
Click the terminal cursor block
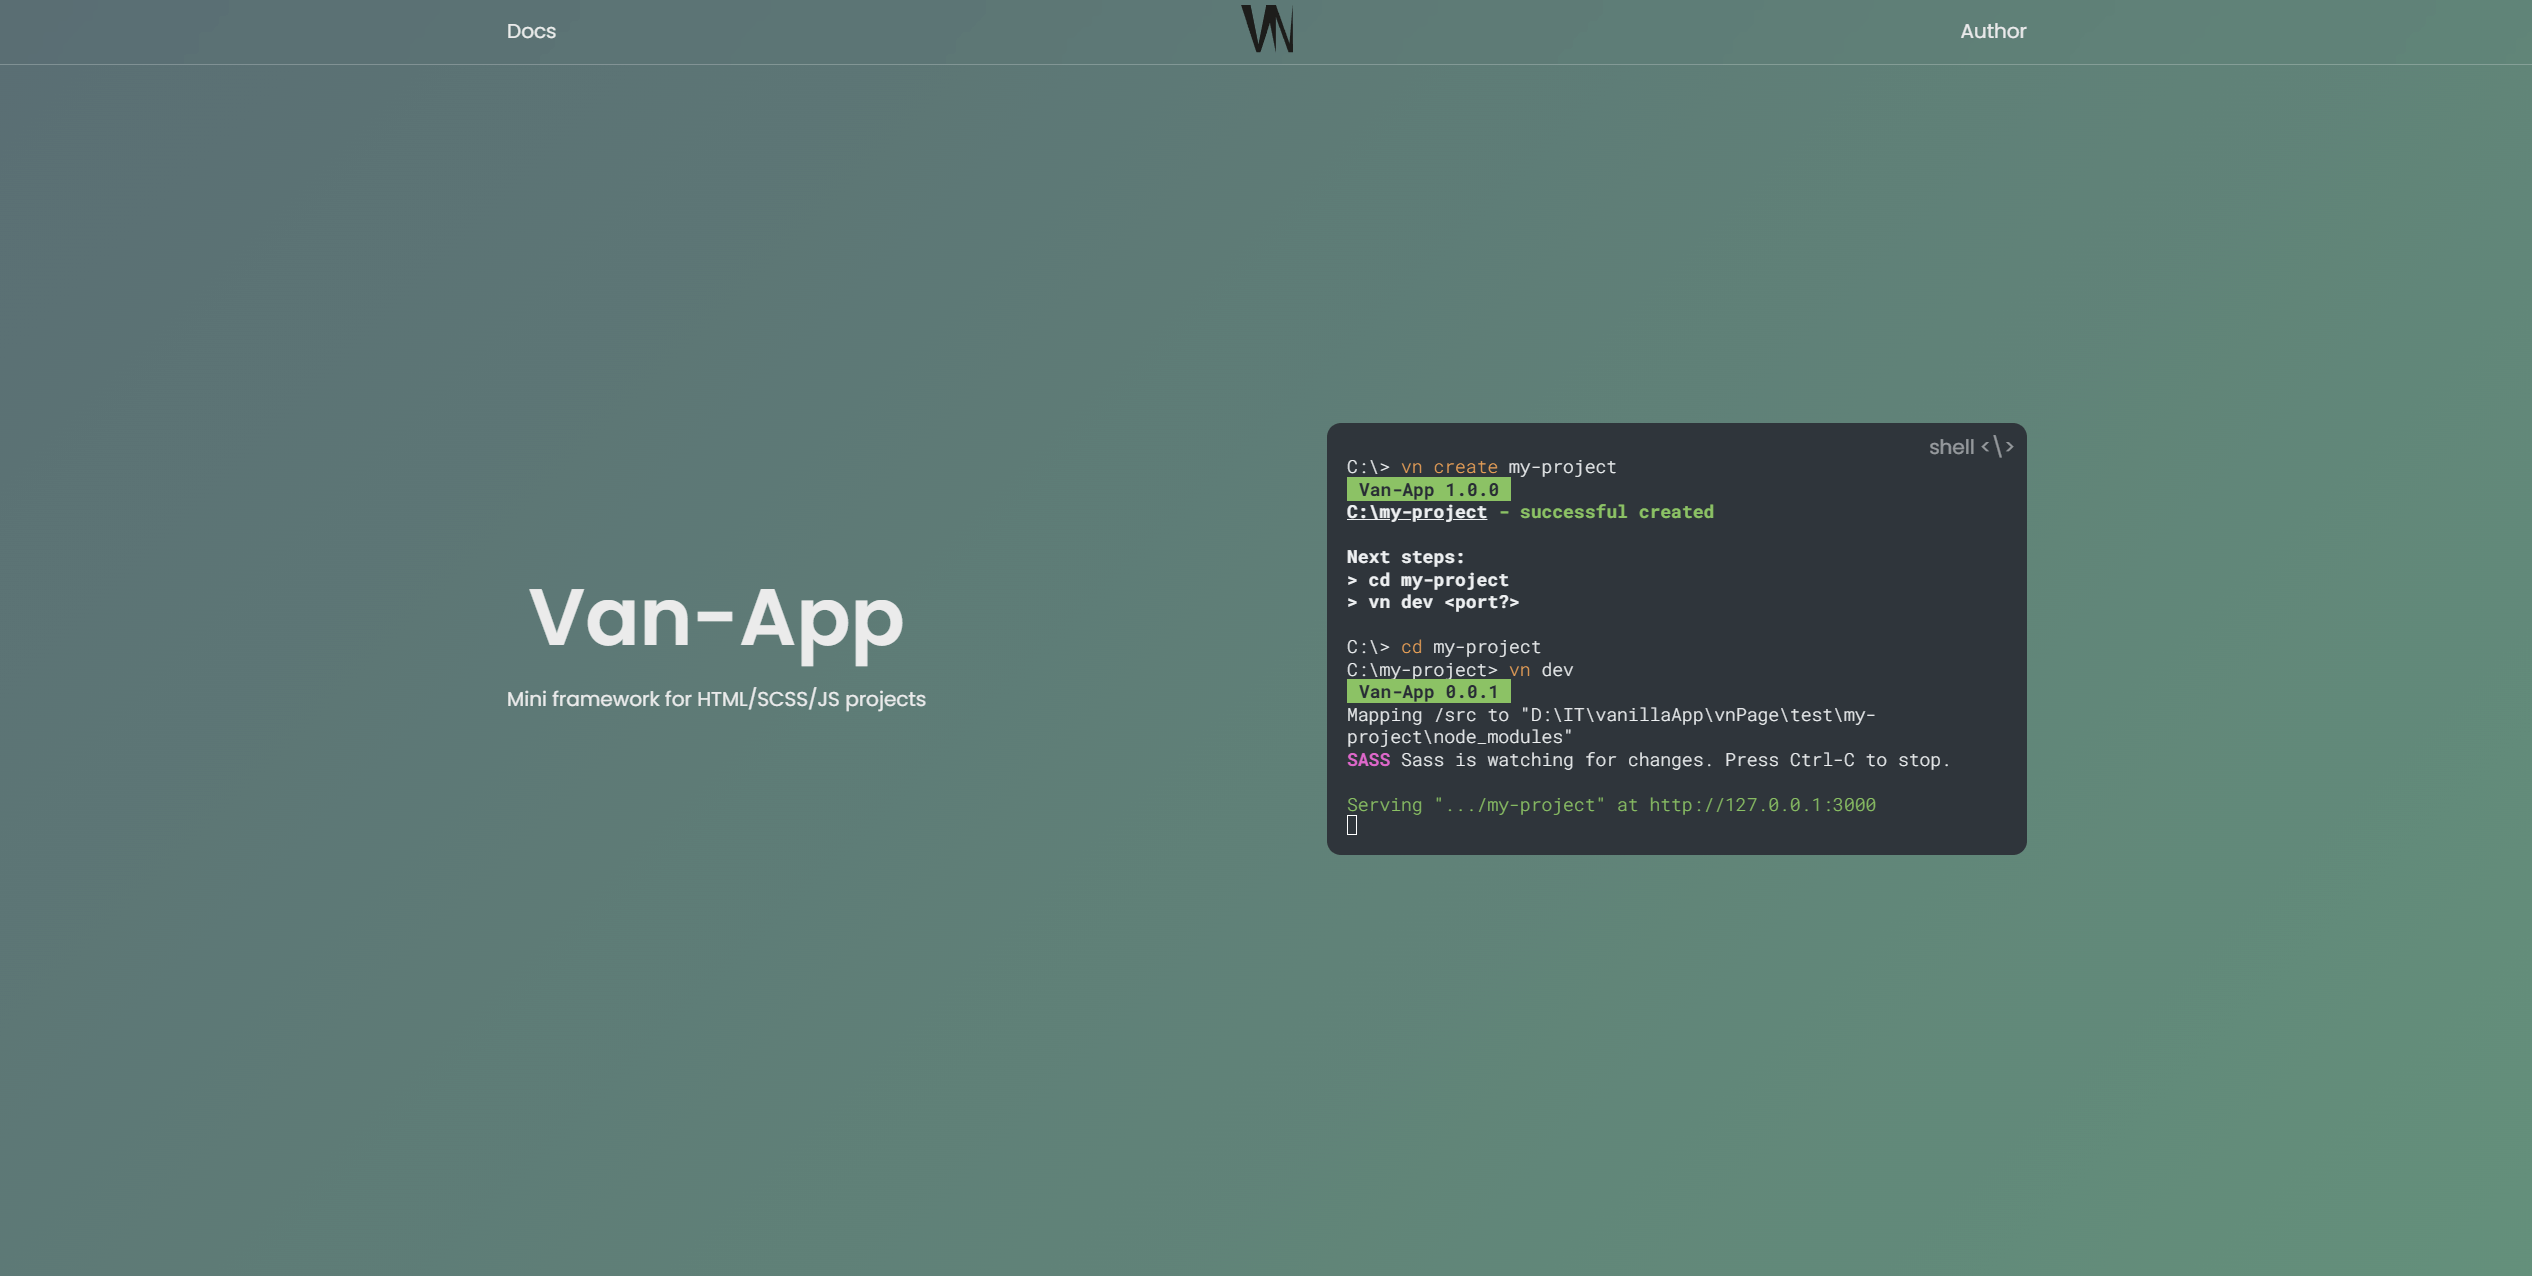(x=1352, y=825)
